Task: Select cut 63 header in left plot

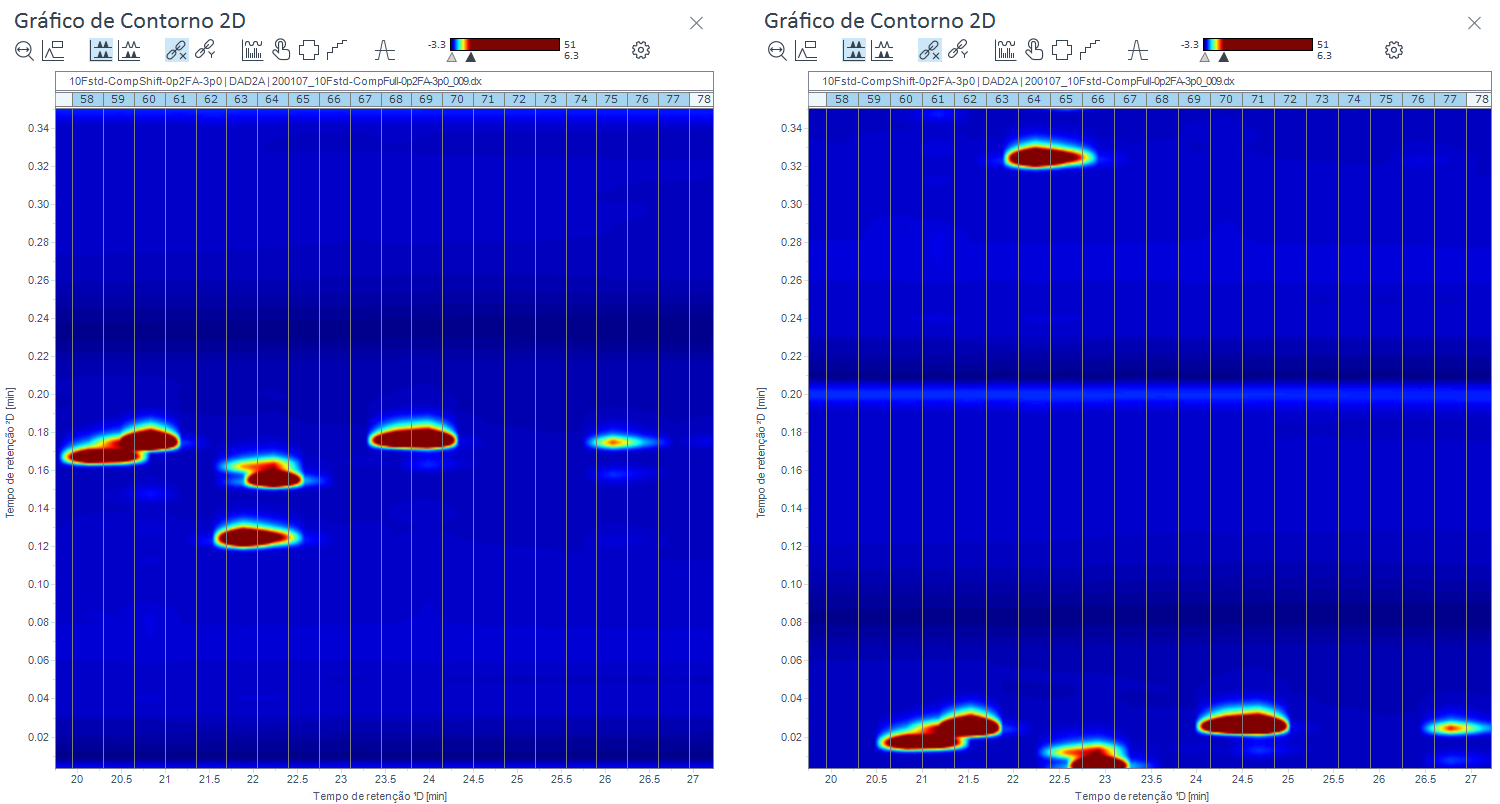Action: (x=242, y=99)
